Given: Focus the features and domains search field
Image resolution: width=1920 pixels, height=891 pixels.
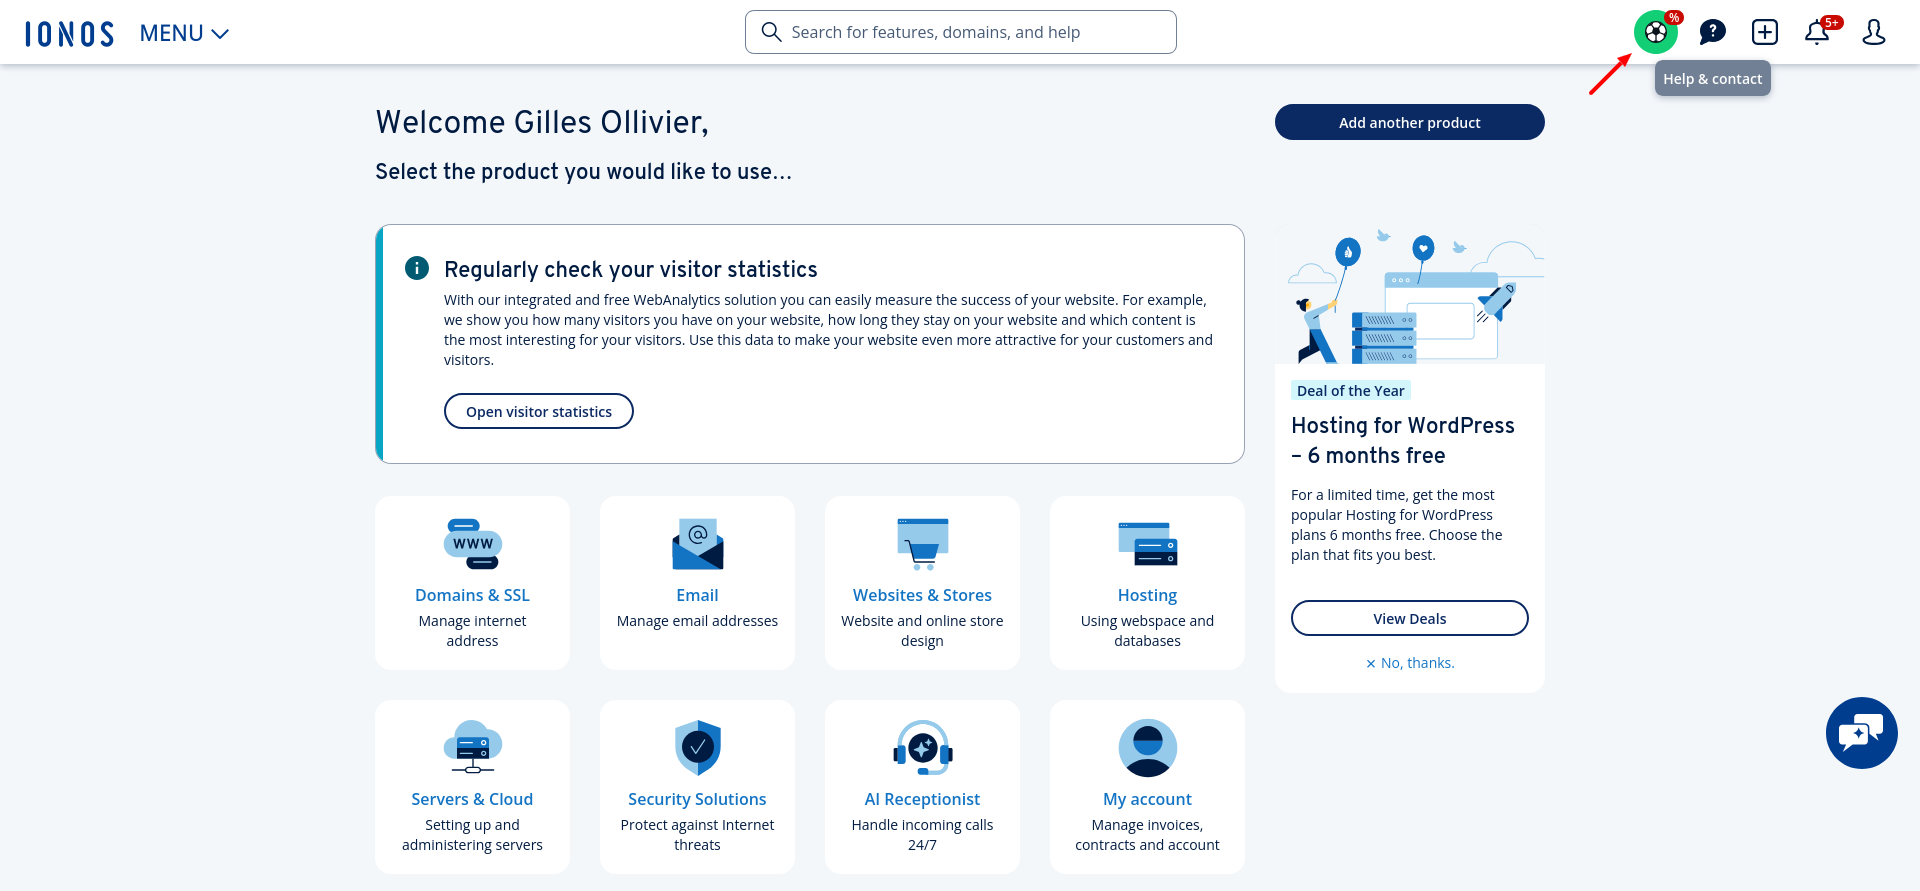Looking at the screenshot, I should pos(960,32).
